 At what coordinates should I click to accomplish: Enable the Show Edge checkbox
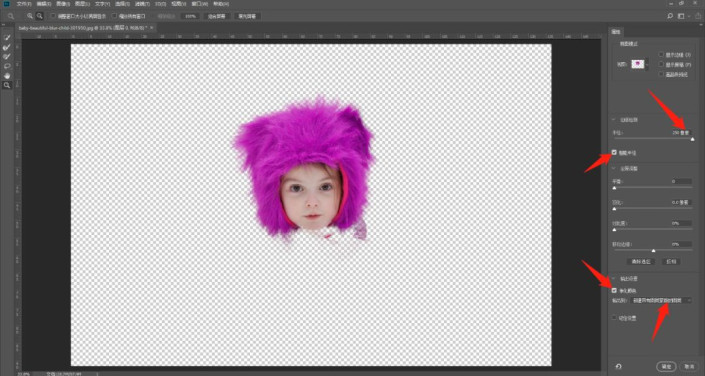click(x=661, y=54)
